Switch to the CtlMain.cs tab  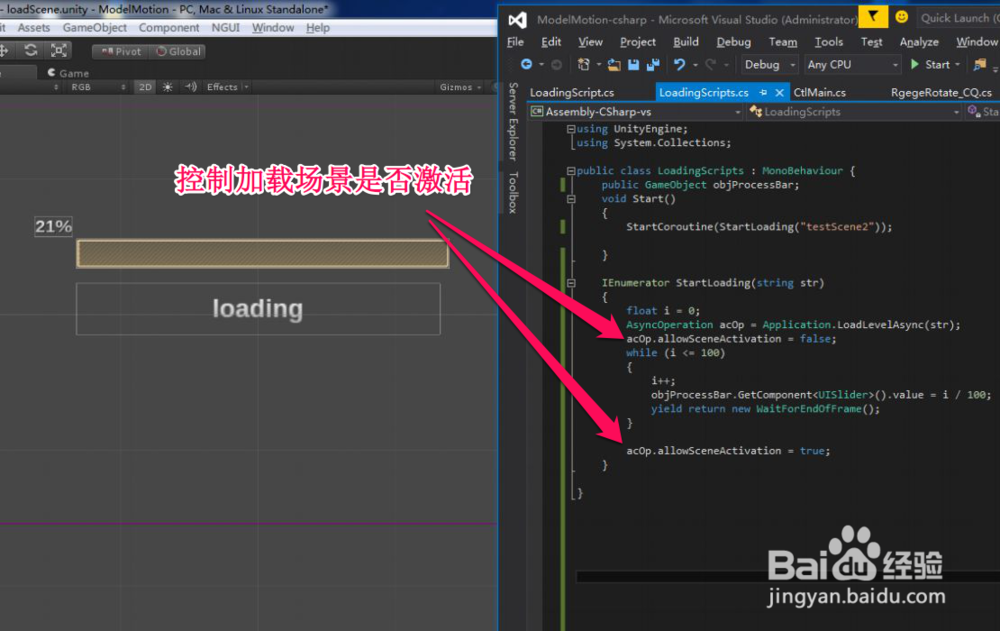(x=823, y=90)
